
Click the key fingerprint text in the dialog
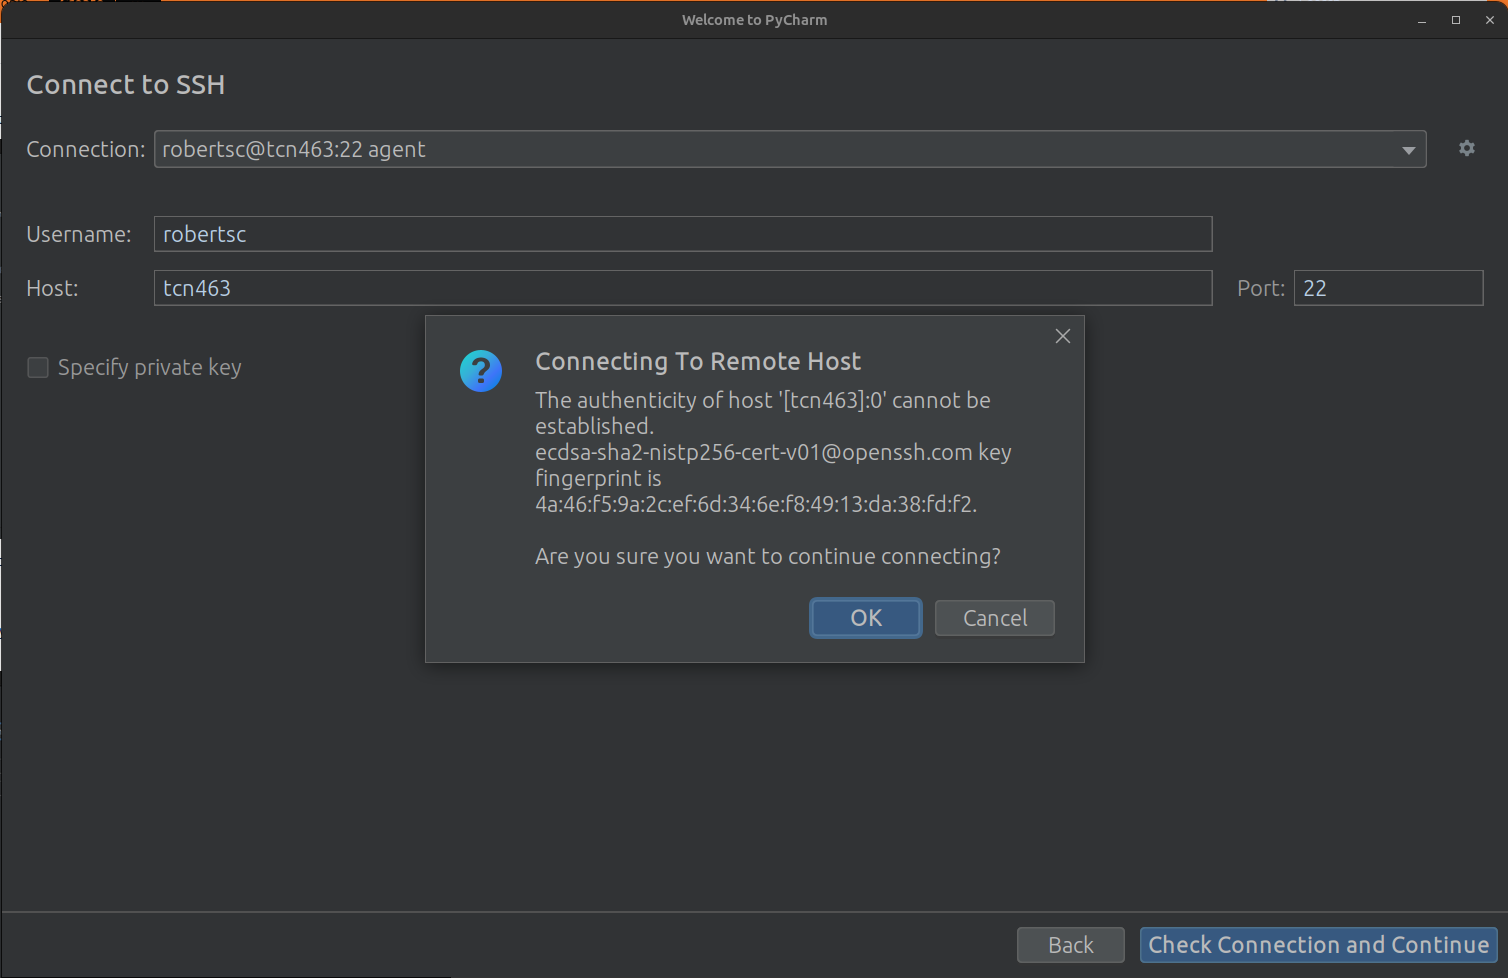click(x=756, y=504)
